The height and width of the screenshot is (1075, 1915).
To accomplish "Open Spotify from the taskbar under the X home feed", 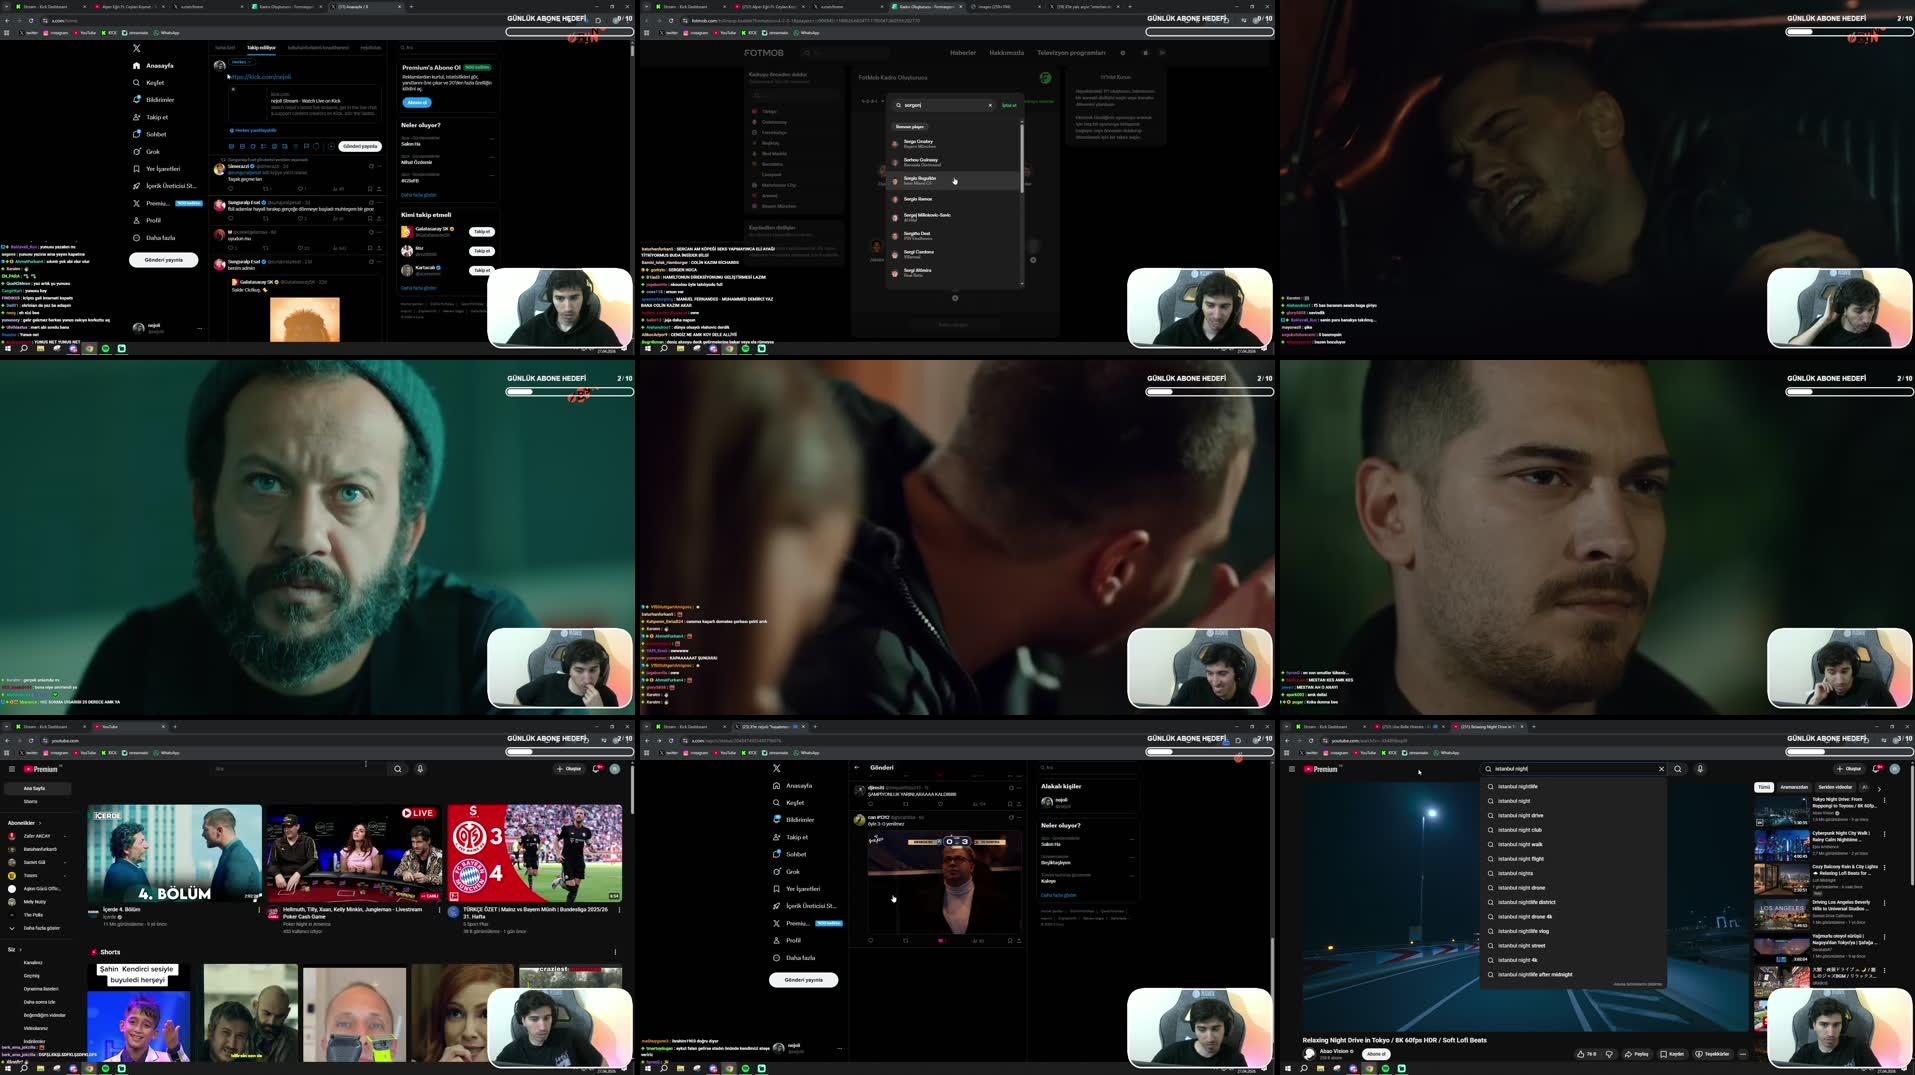I will point(105,349).
